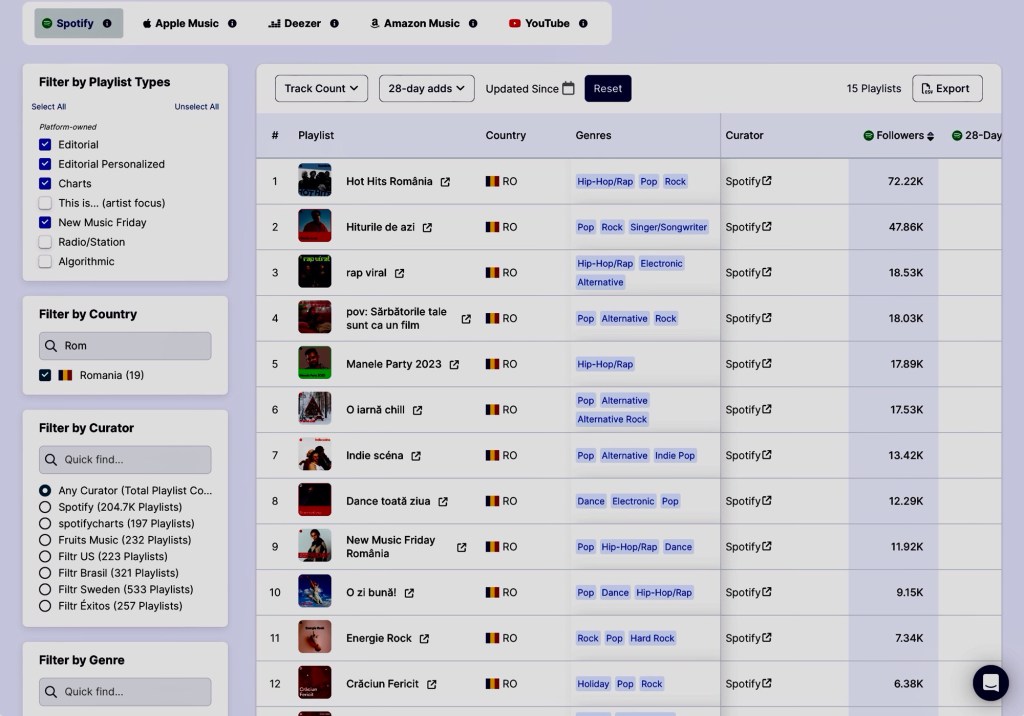Screen dimensions: 1024x716
Task: Click the Export button
Action: (x=946, y=88)
